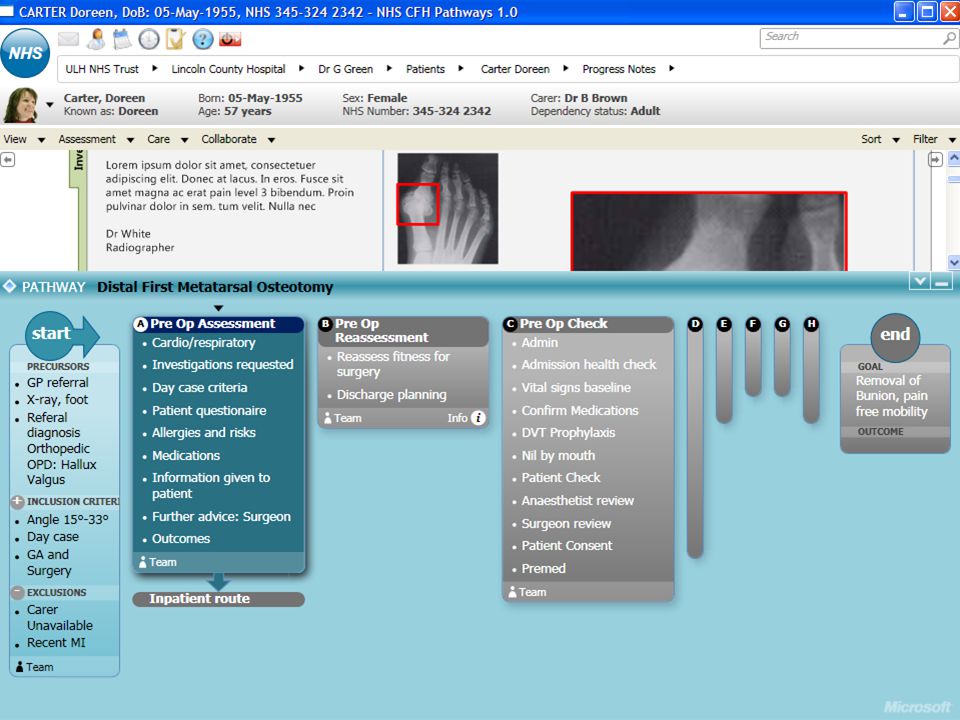
Task: Click the patient photo of Doreen Carter
Action: click(21, 105)
